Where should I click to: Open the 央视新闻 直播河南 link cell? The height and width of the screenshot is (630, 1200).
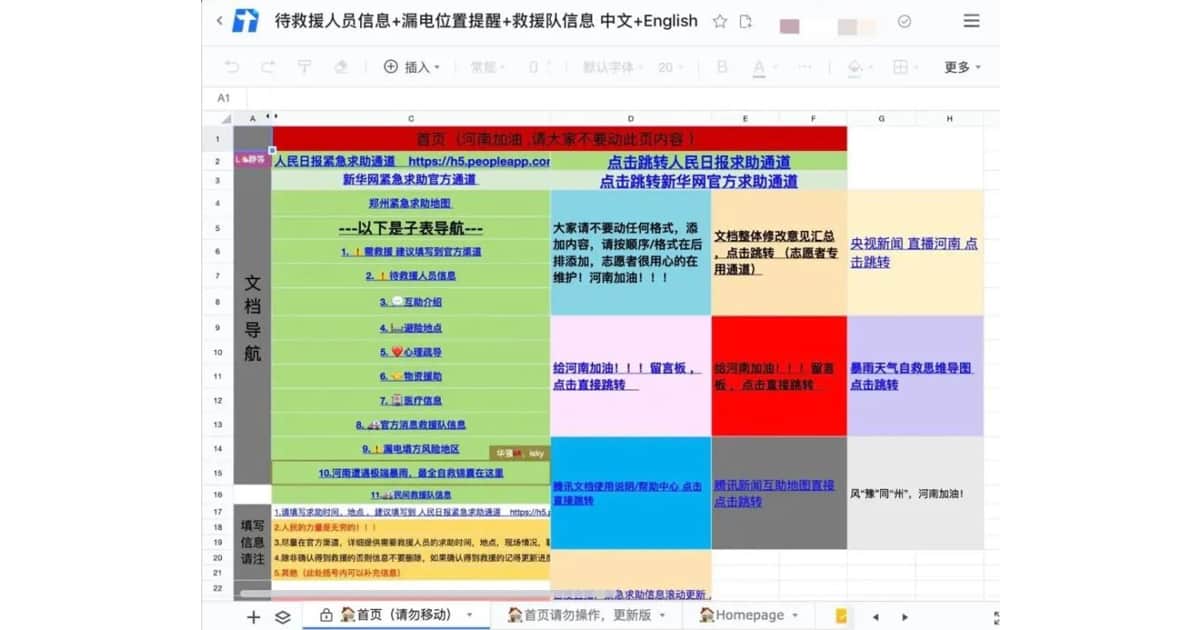pyautogui.click(x=914, y=252)
